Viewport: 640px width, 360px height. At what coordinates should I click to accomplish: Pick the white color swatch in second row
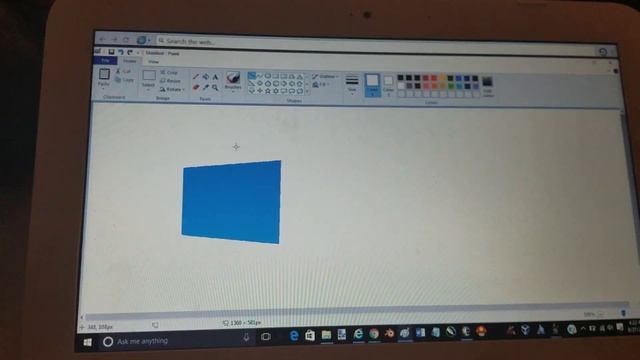click(x=400, y=86)
